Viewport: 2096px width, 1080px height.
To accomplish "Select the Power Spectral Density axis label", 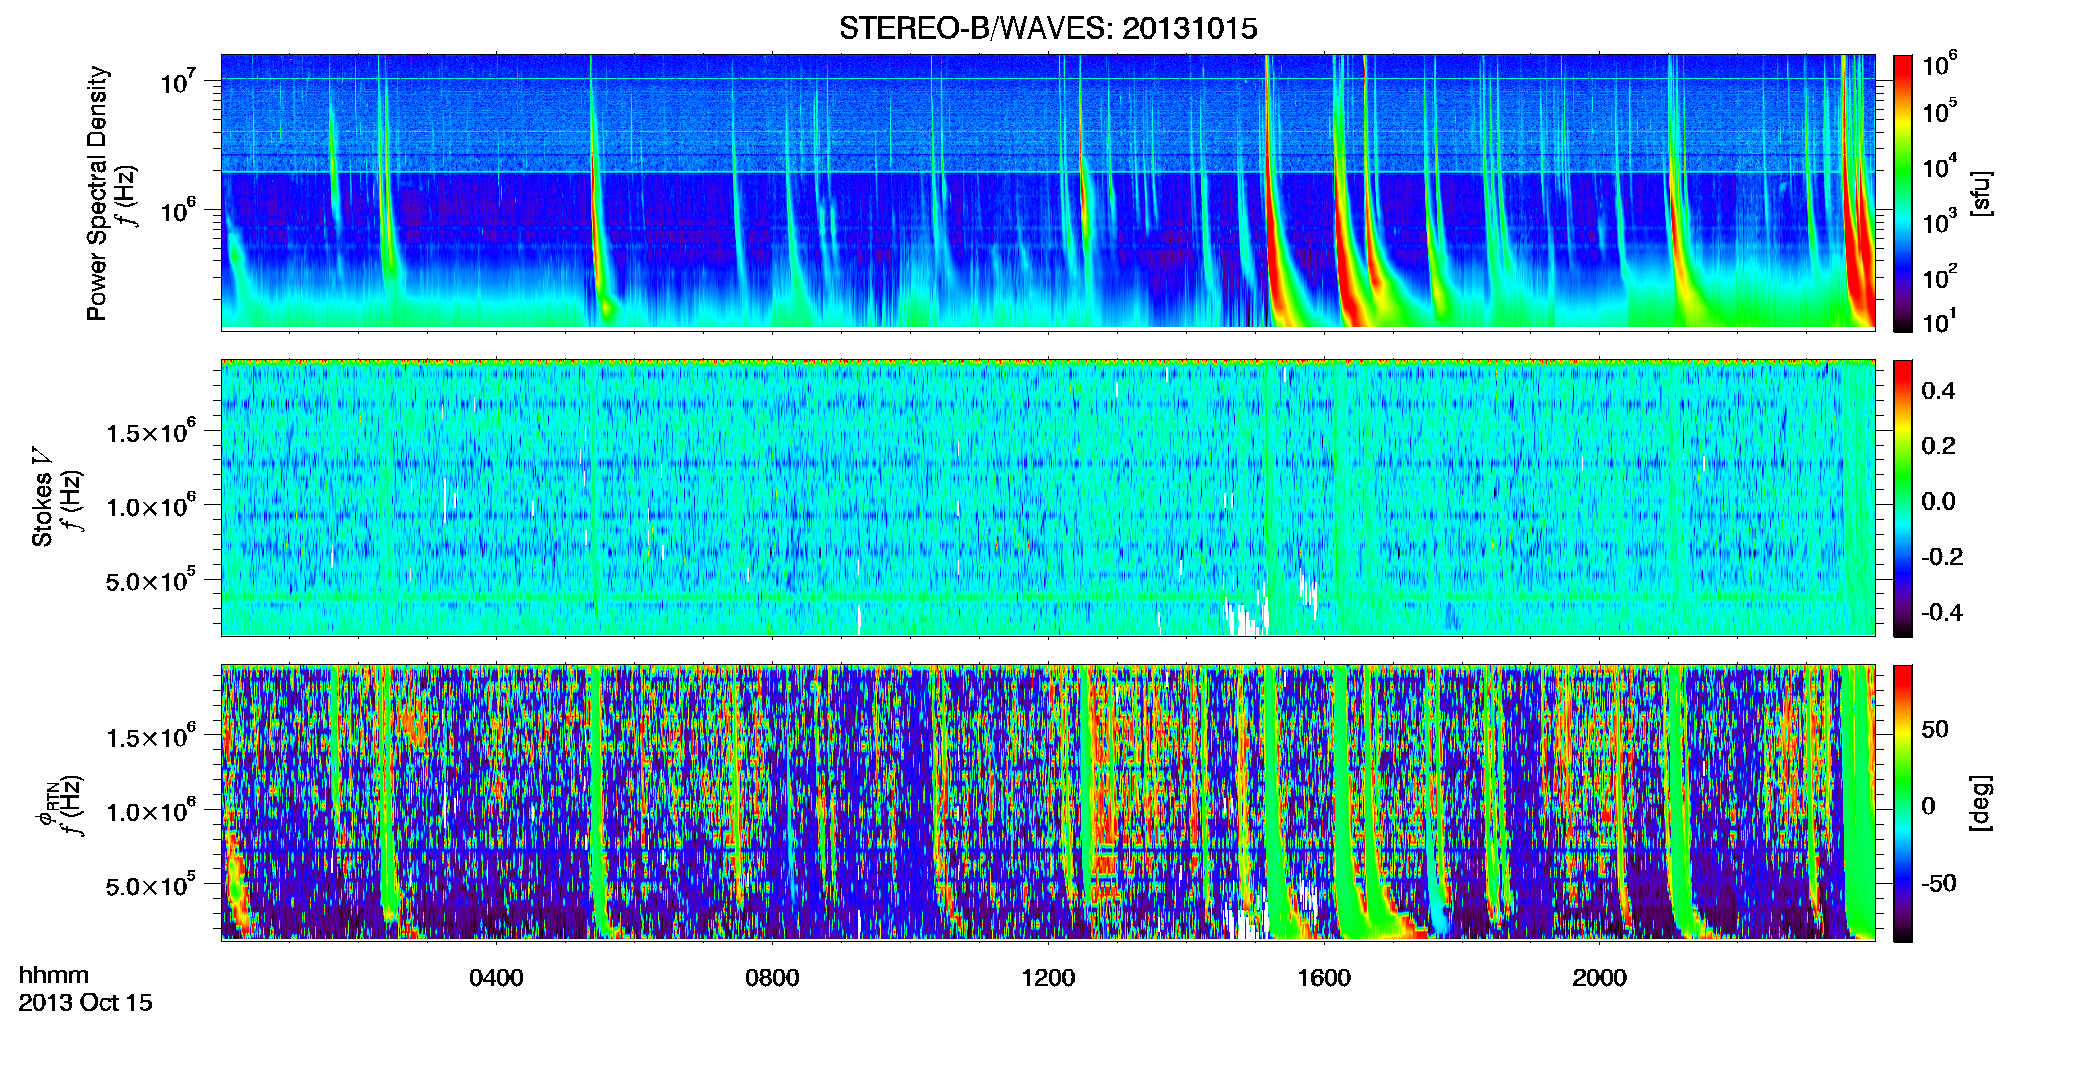I will coord(97,193).
